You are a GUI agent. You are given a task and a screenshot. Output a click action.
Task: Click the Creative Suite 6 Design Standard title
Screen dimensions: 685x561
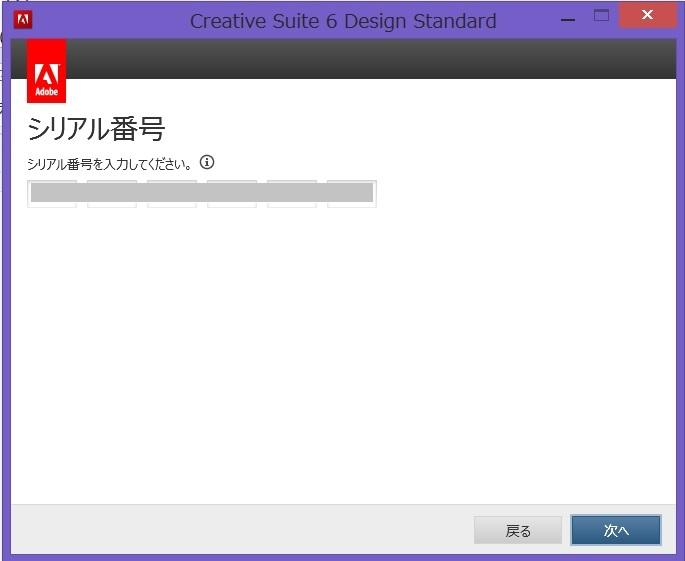(x=343, y=21)
